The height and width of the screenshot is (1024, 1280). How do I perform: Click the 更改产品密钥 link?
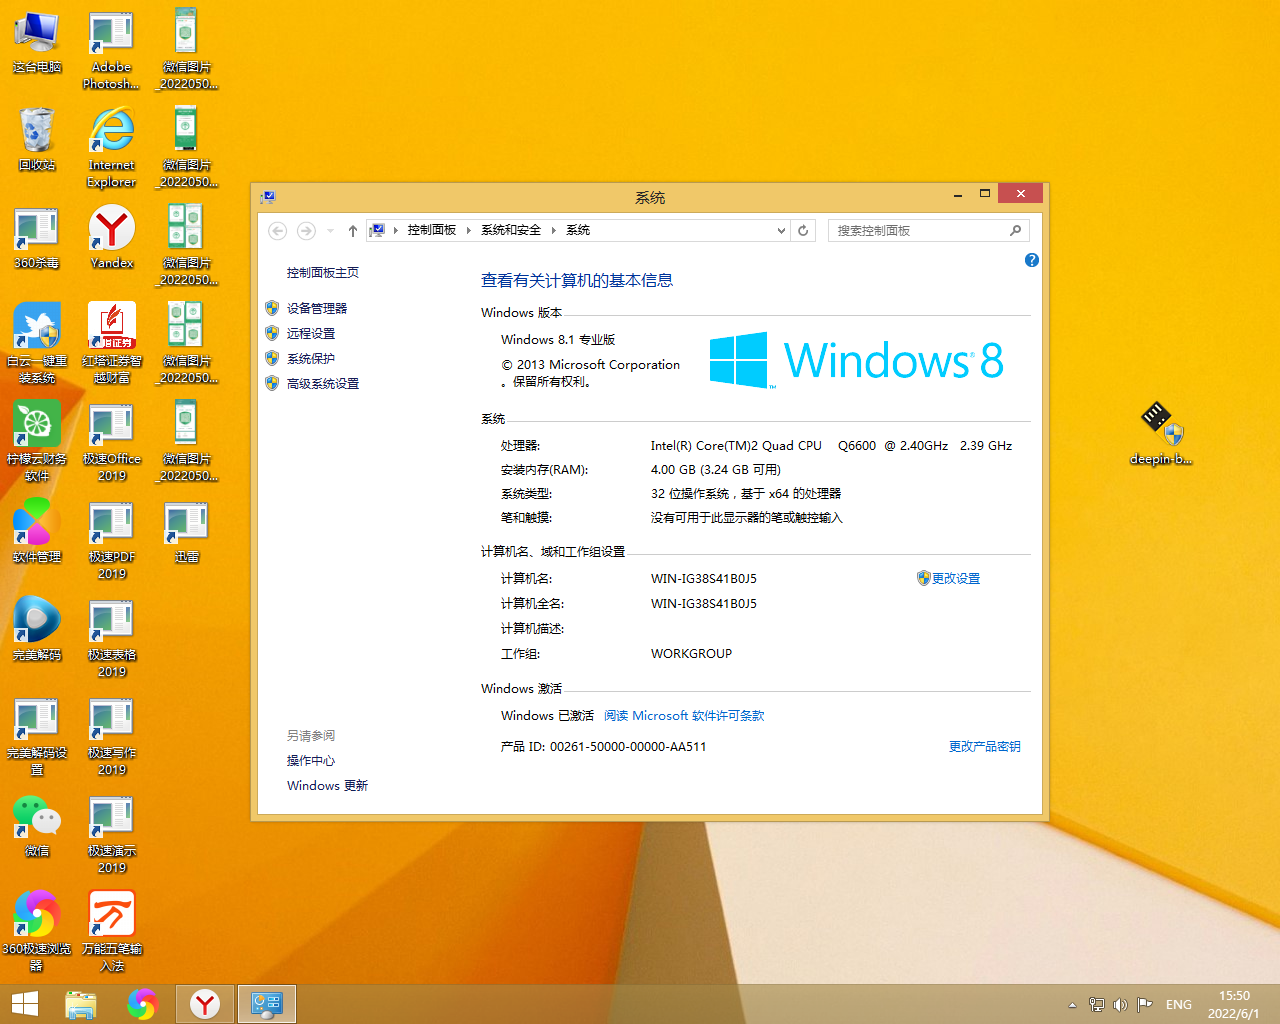pyautogui.click(x=984, y=746)
